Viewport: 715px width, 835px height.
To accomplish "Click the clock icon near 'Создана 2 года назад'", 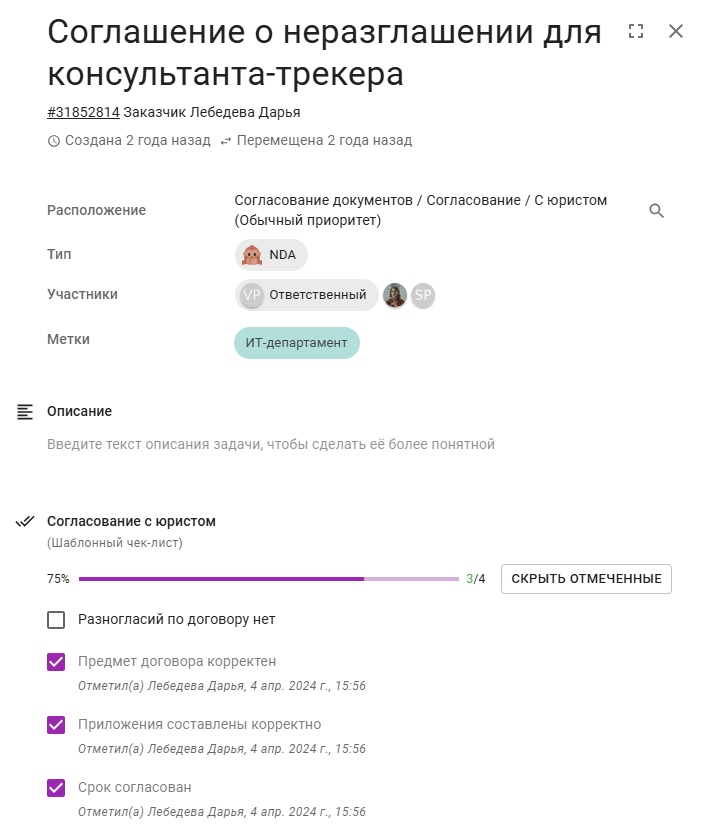I will click(x=52, y=140).
